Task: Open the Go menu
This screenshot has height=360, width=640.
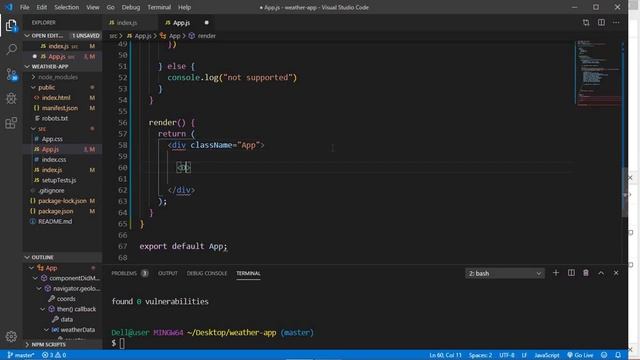Action: (x=110, y=7)
